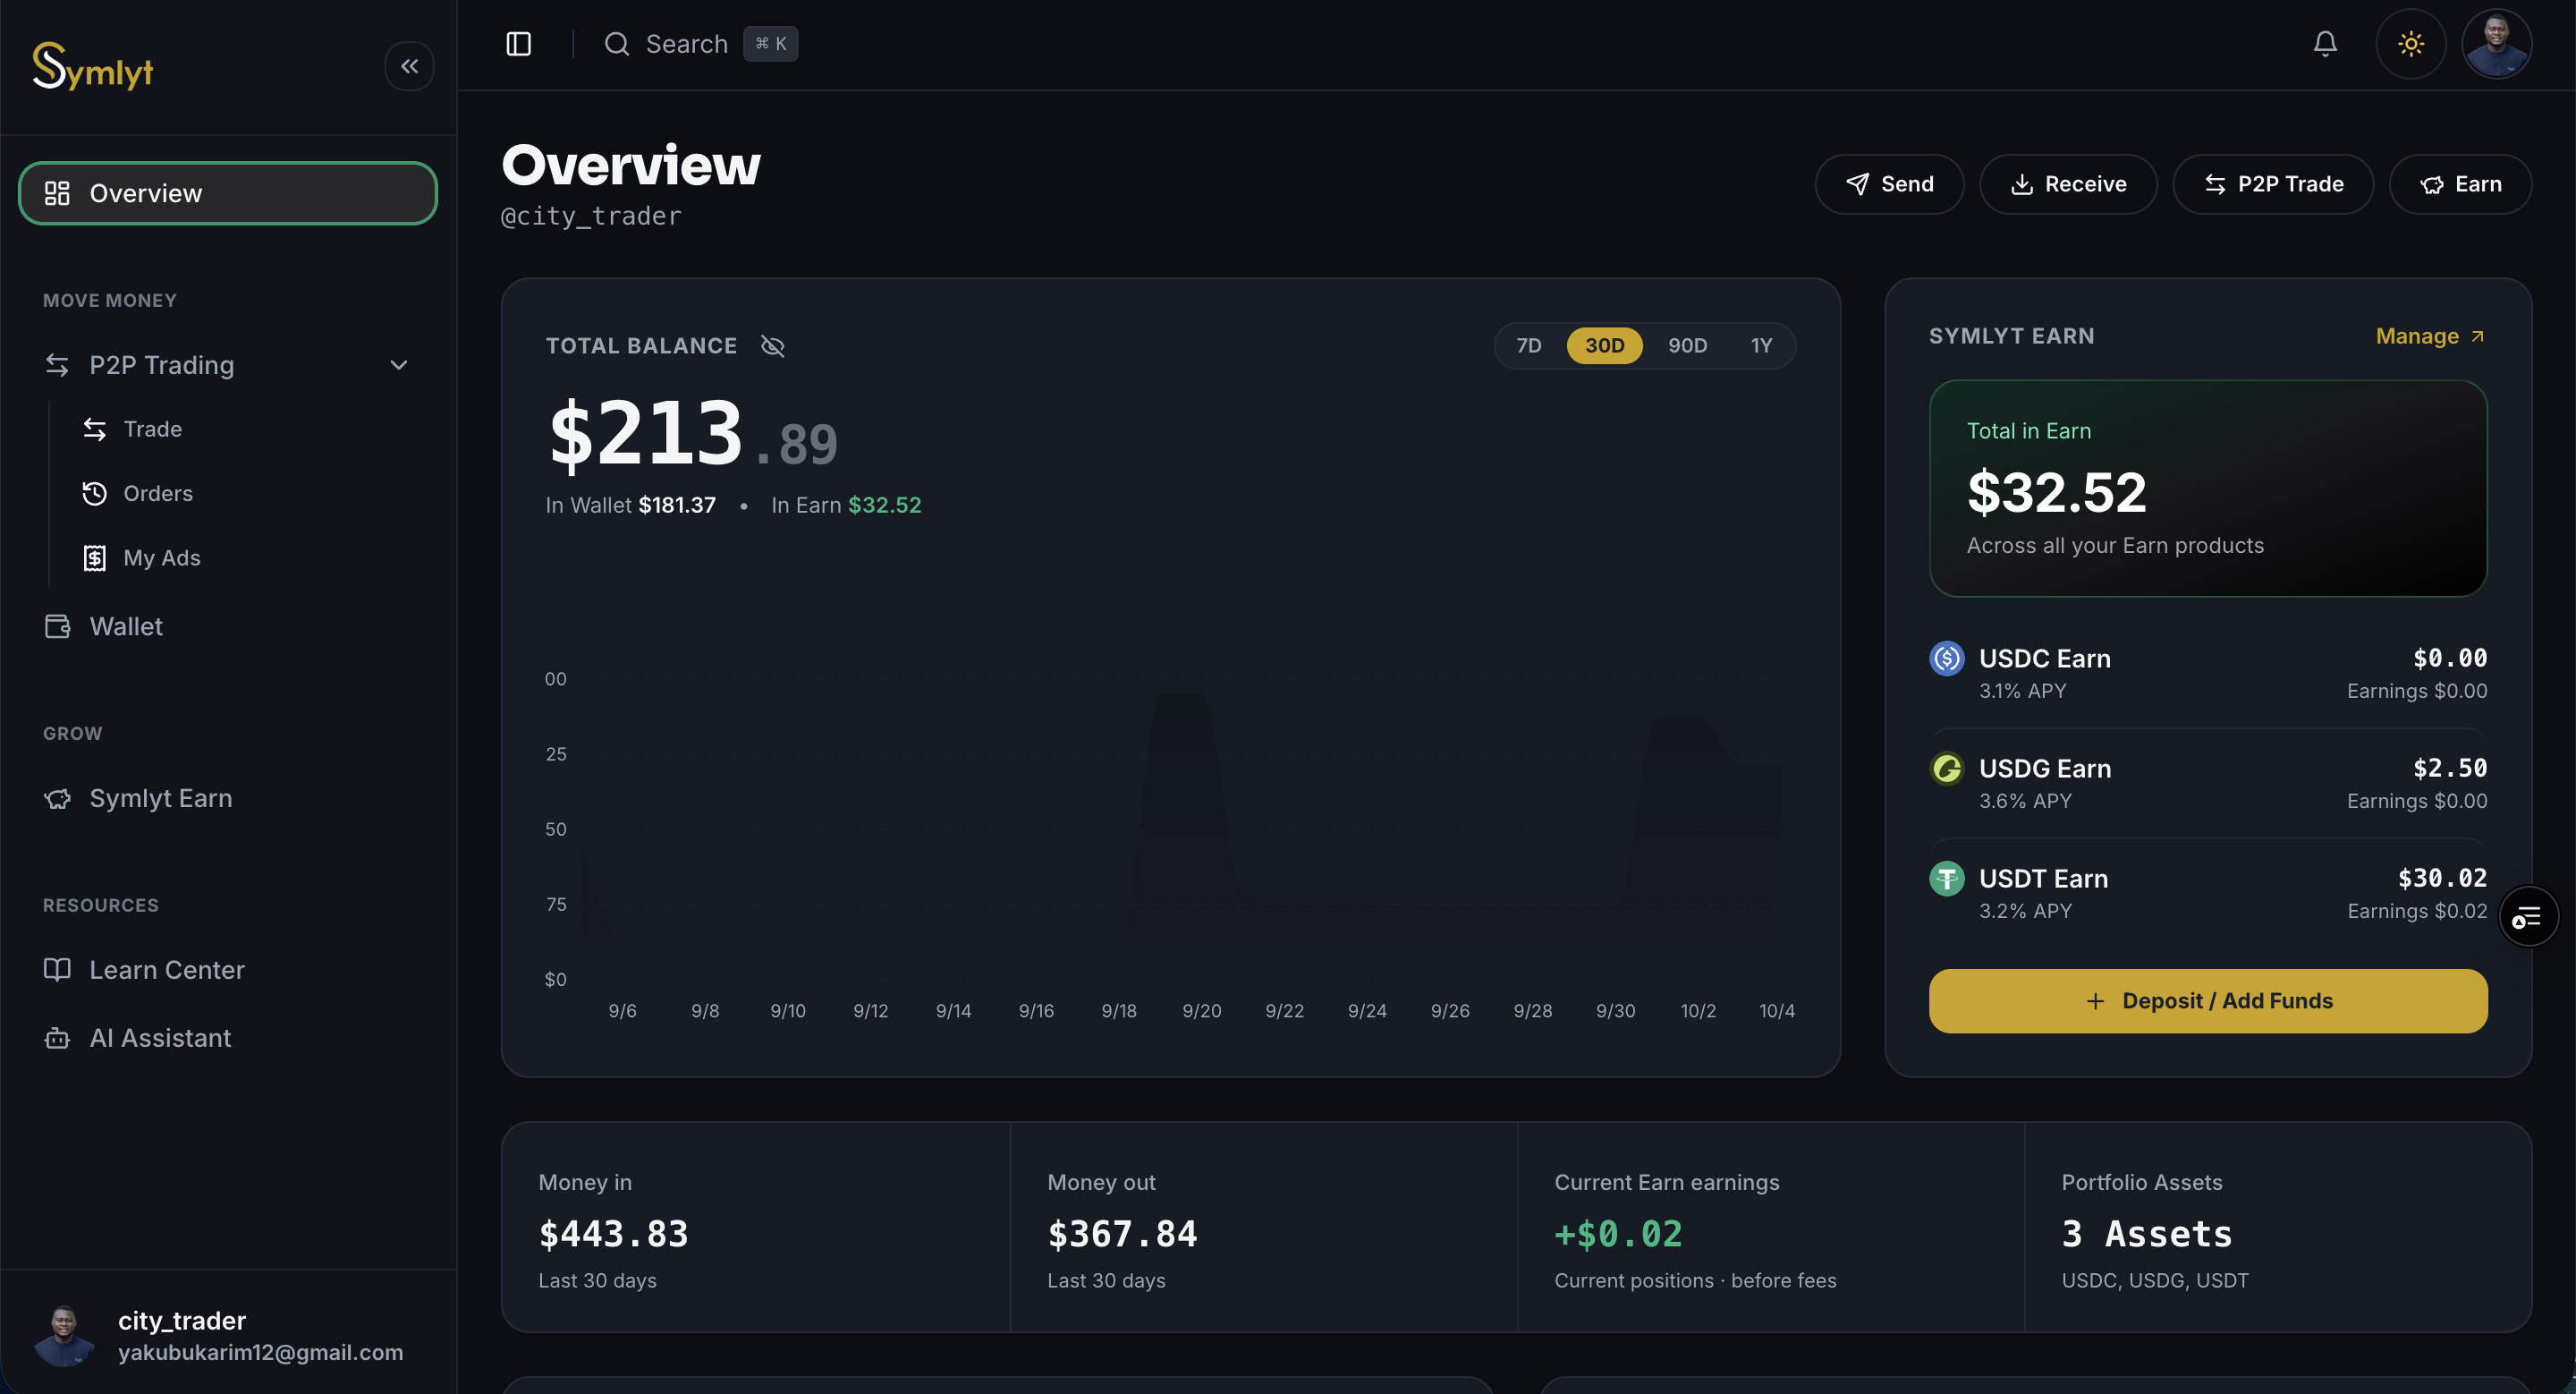Click the Symlyt logo
The image size is (2576, 1394).
93,66
